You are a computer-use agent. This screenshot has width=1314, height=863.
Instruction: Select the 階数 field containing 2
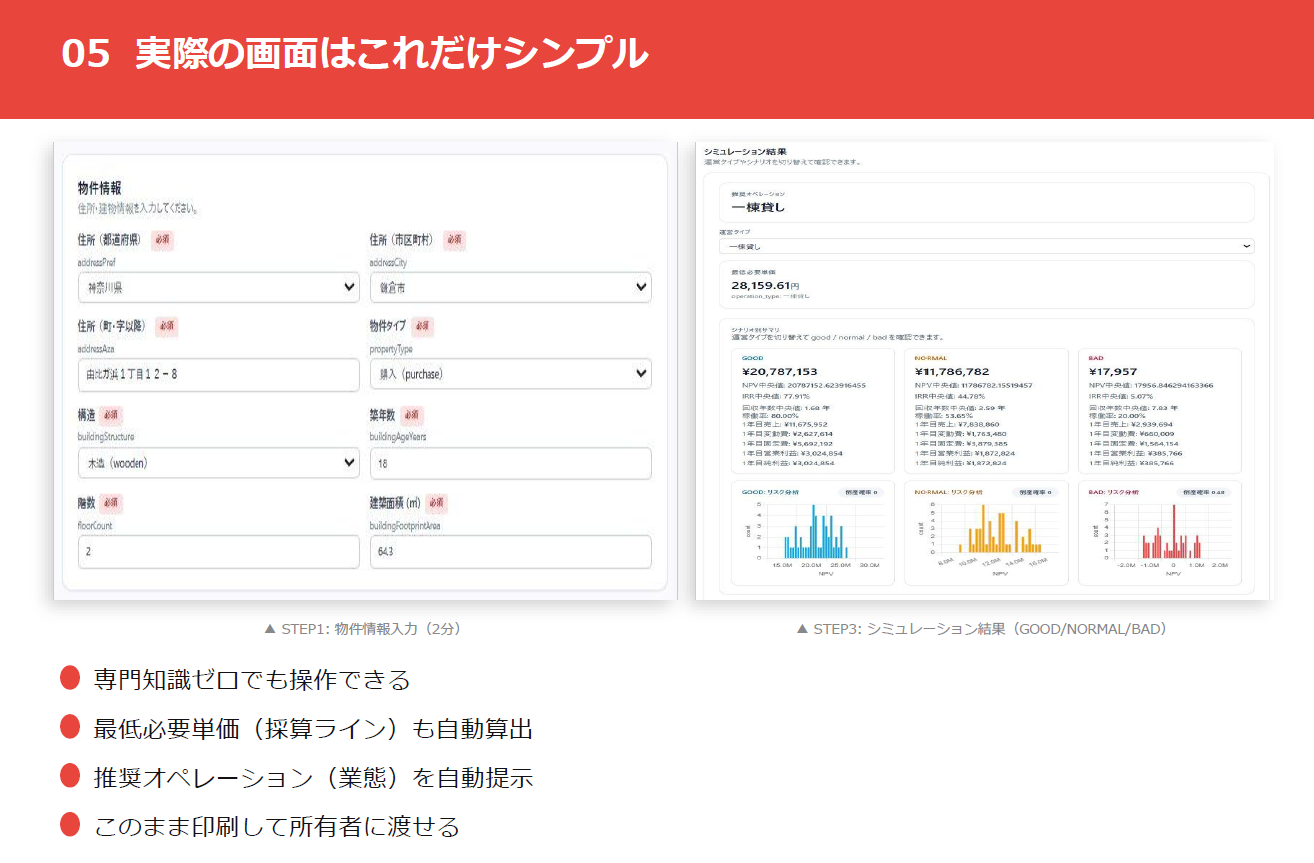pyautogui.click(x=218, y=552)
